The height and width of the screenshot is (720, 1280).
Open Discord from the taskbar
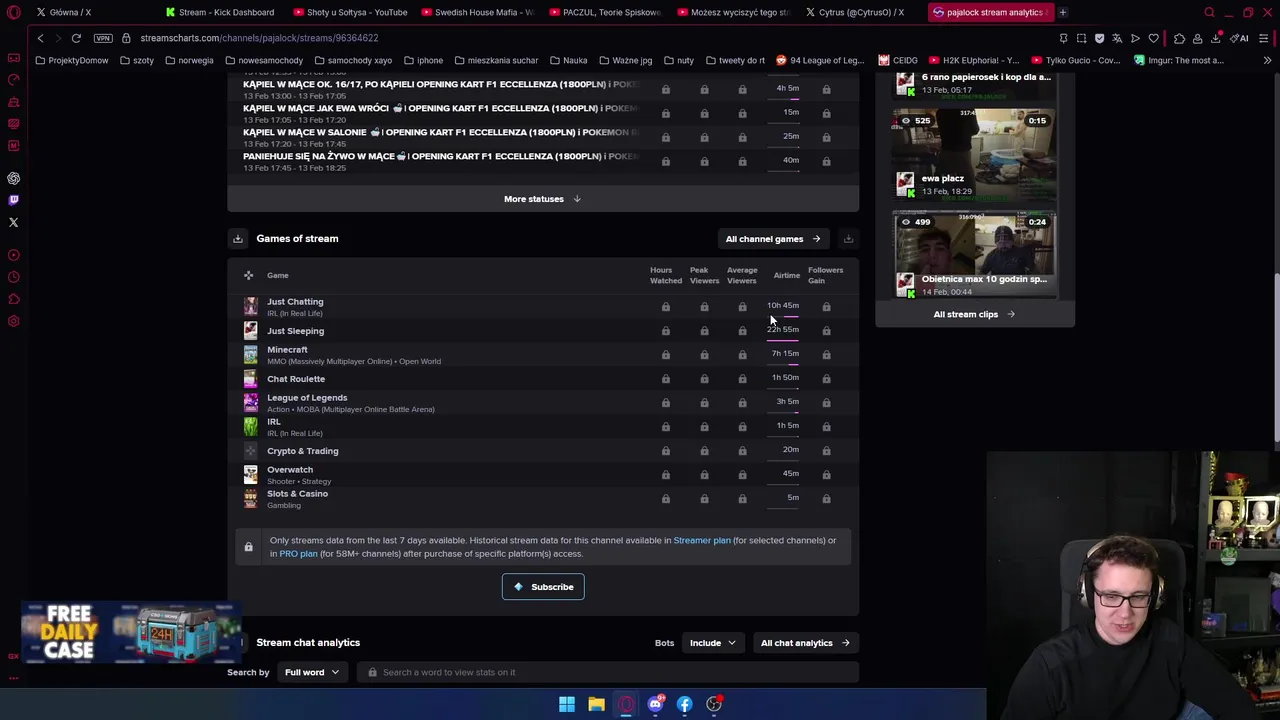[x=655, y=704]
